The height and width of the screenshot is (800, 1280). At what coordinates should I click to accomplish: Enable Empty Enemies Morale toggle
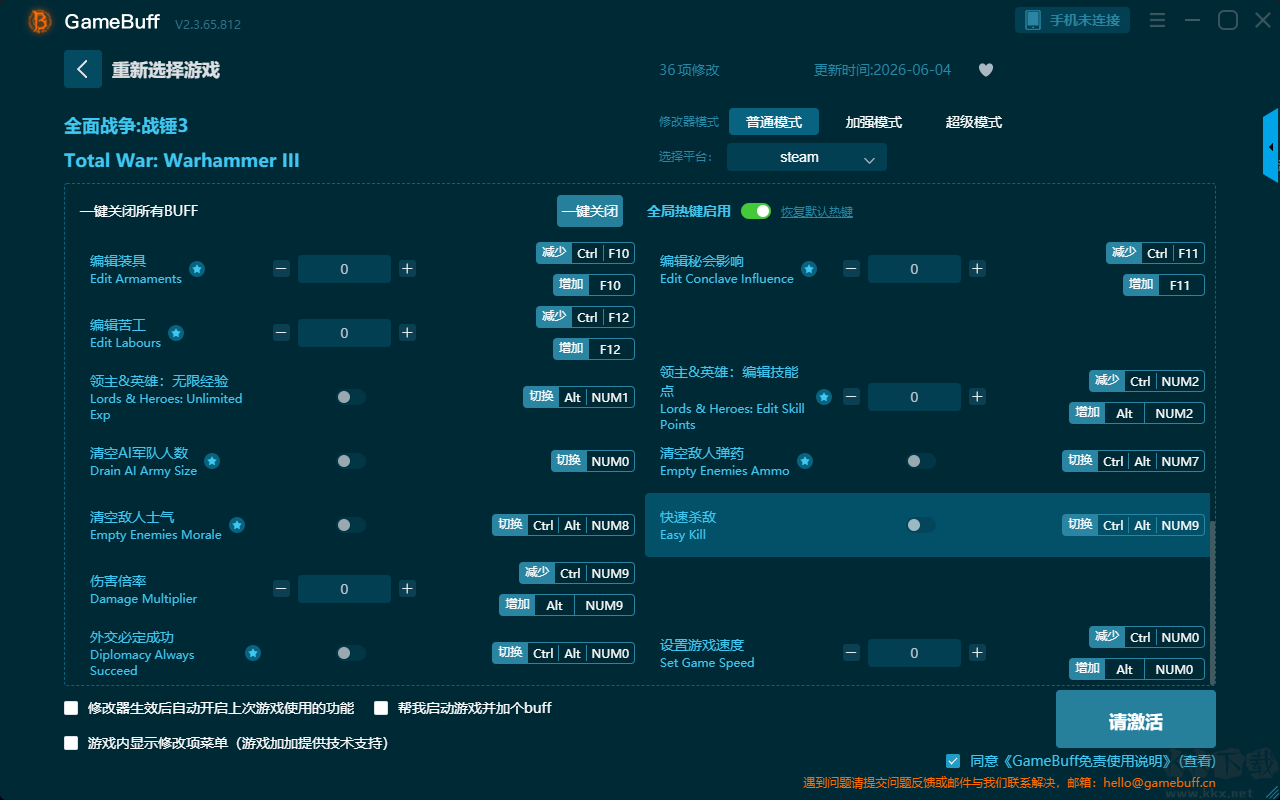tap(350, 525)
